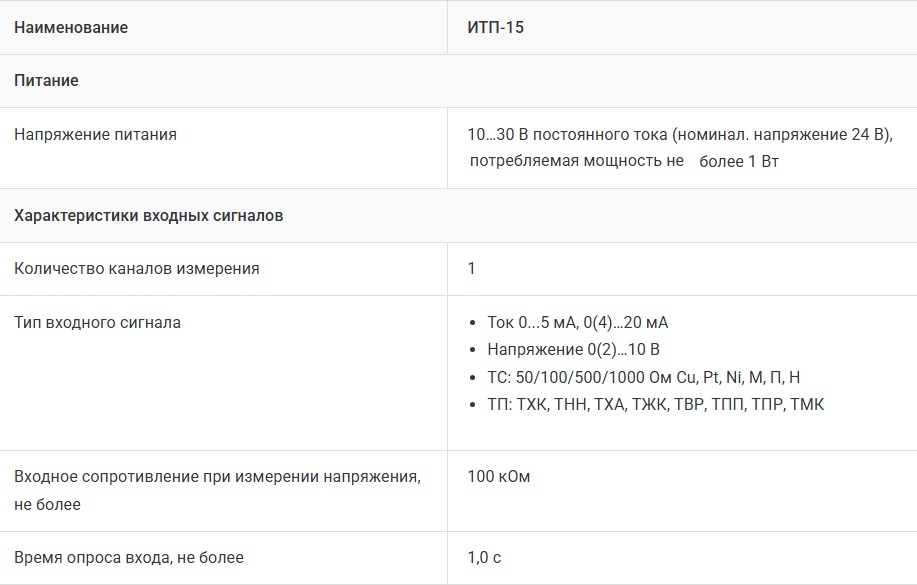Click the 'Напряжение питания' row label
Image resolution: width=917 pixels, height=585 pixels.
point(95,134)
